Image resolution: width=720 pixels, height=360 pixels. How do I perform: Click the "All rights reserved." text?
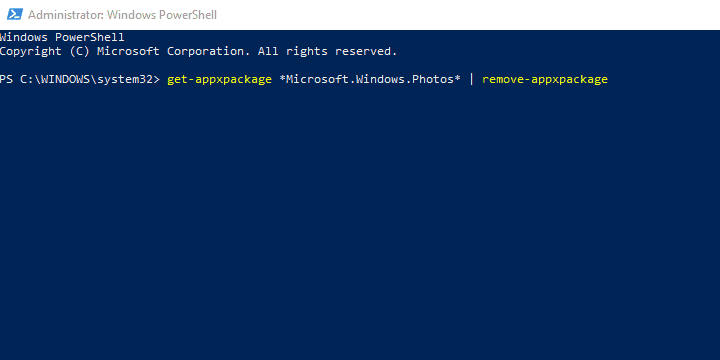point(327,51)
